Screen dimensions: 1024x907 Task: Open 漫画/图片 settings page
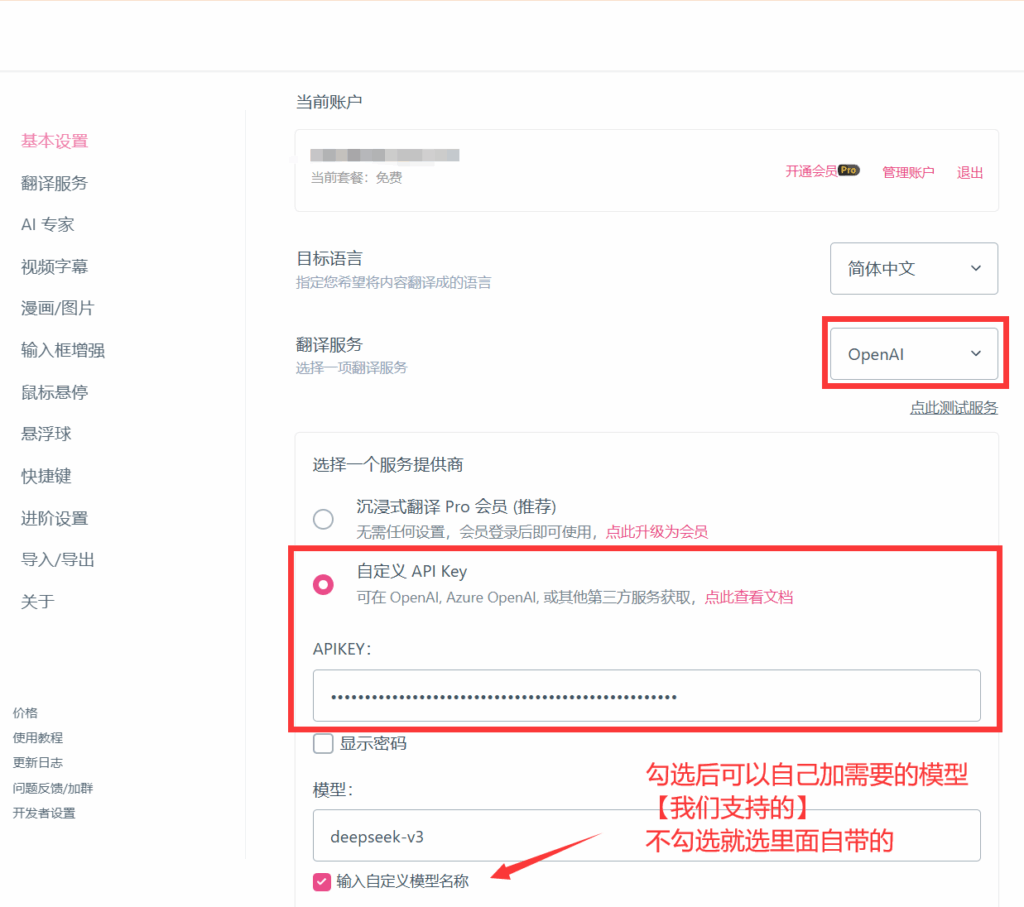pyautogui.click(x=58, y=308)
